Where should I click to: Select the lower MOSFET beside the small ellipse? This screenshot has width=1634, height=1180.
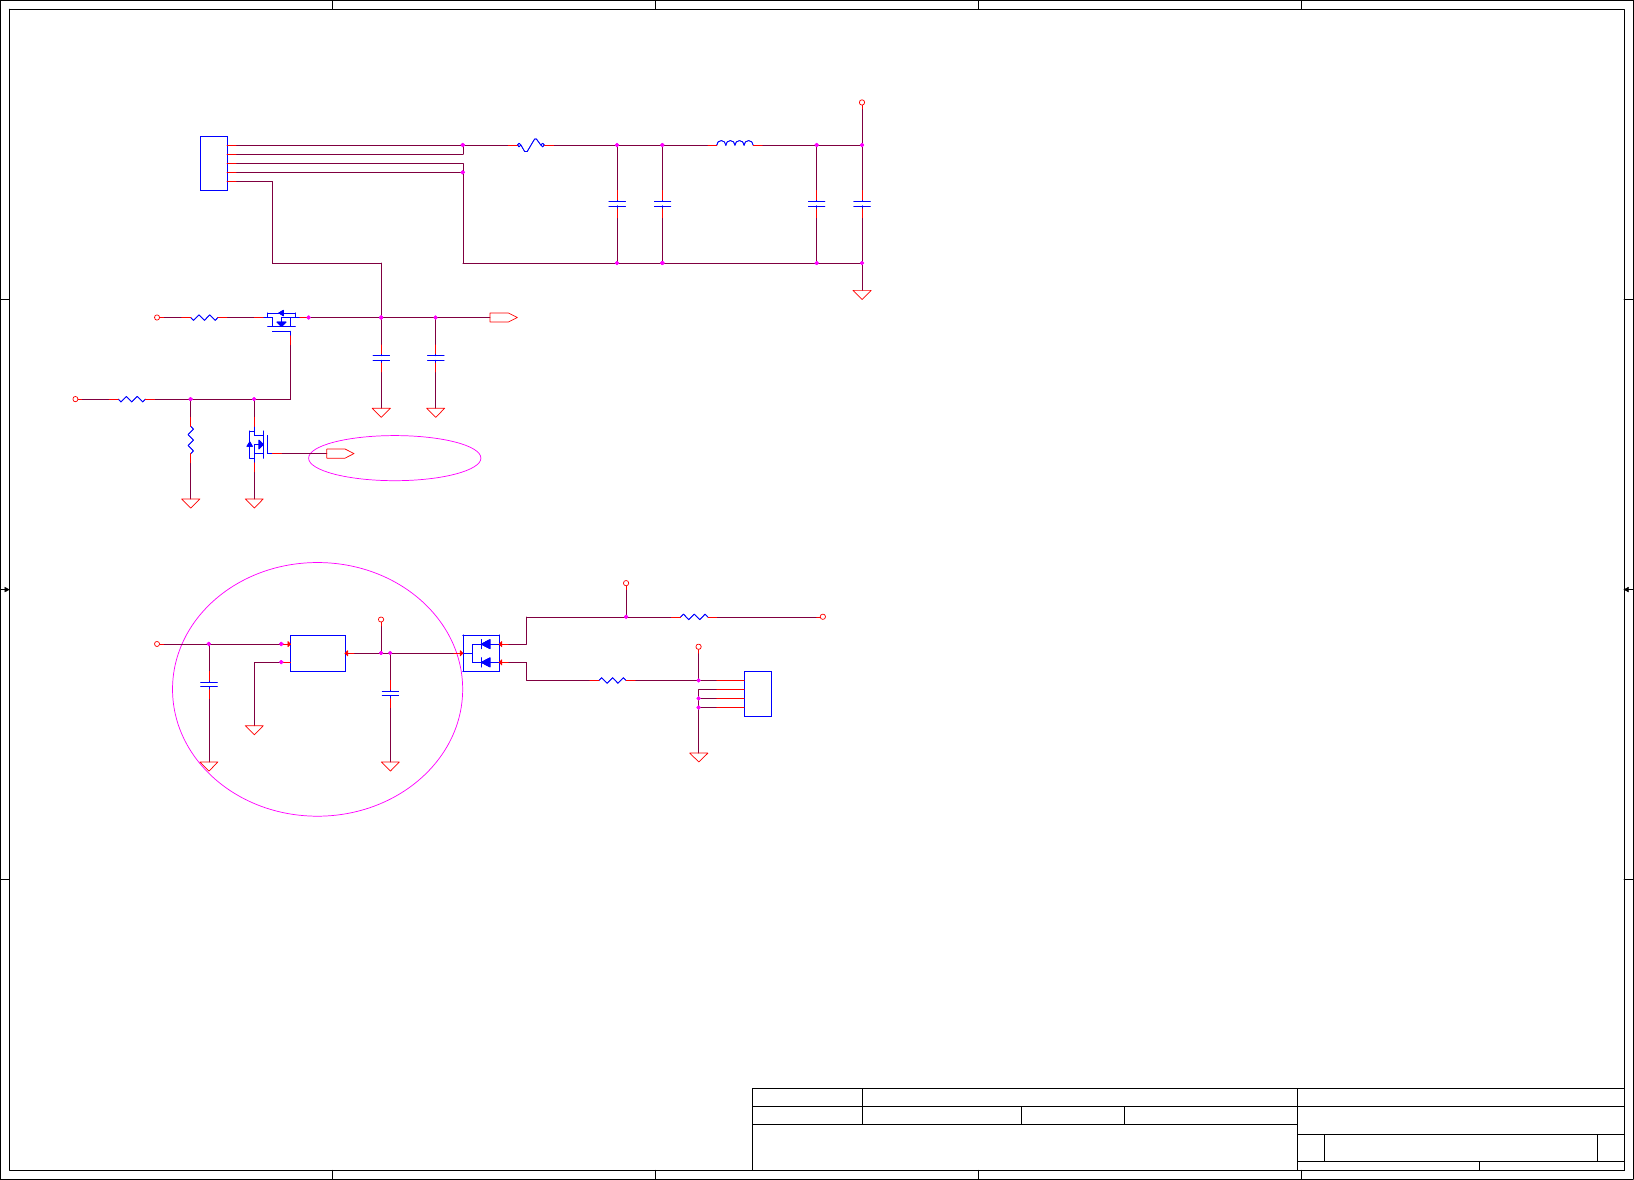click(x=256, y=444)
